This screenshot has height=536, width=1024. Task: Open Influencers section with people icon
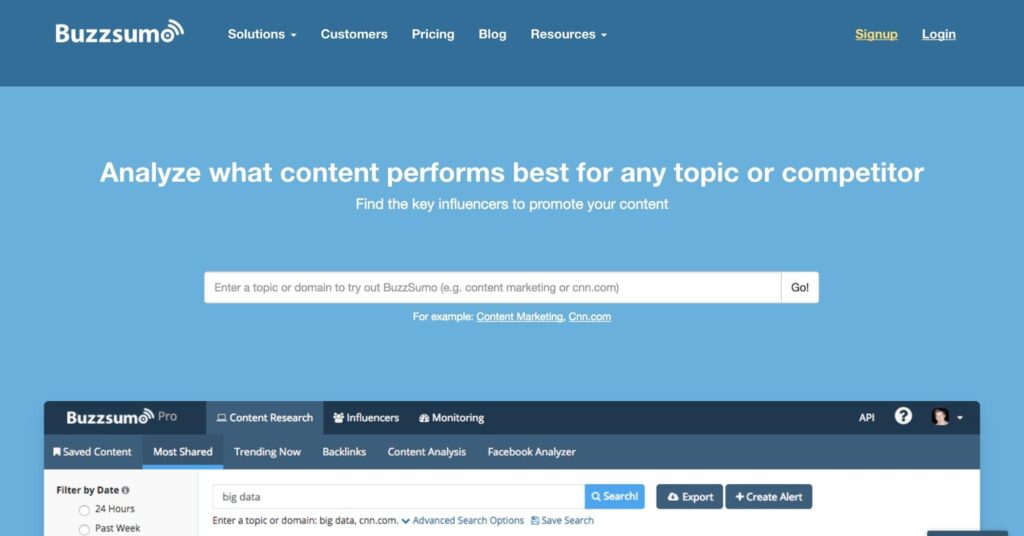pyautogui.click(x=366, y=418)
